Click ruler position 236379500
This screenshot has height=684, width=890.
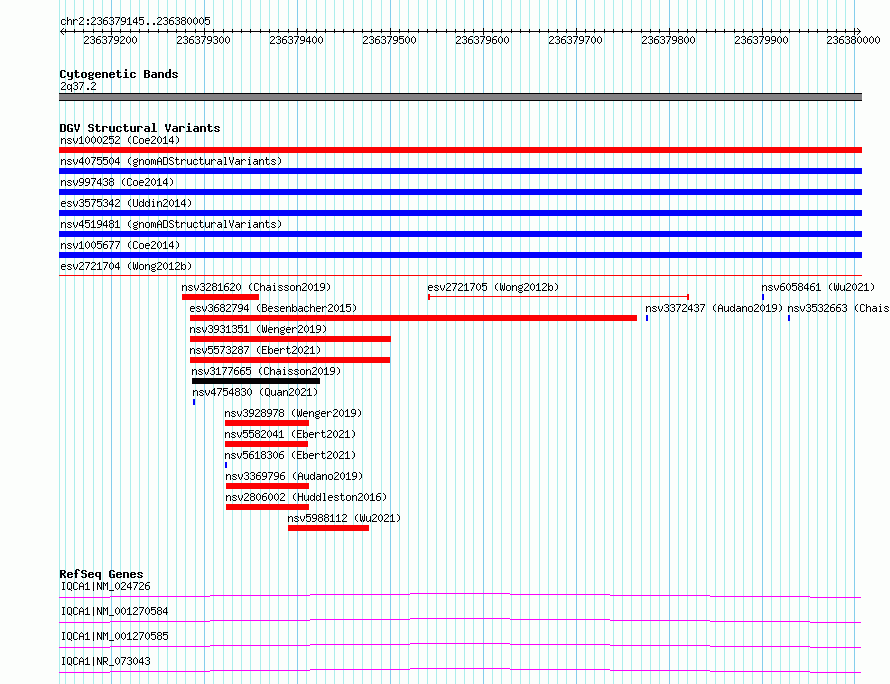tap(389, 40)
